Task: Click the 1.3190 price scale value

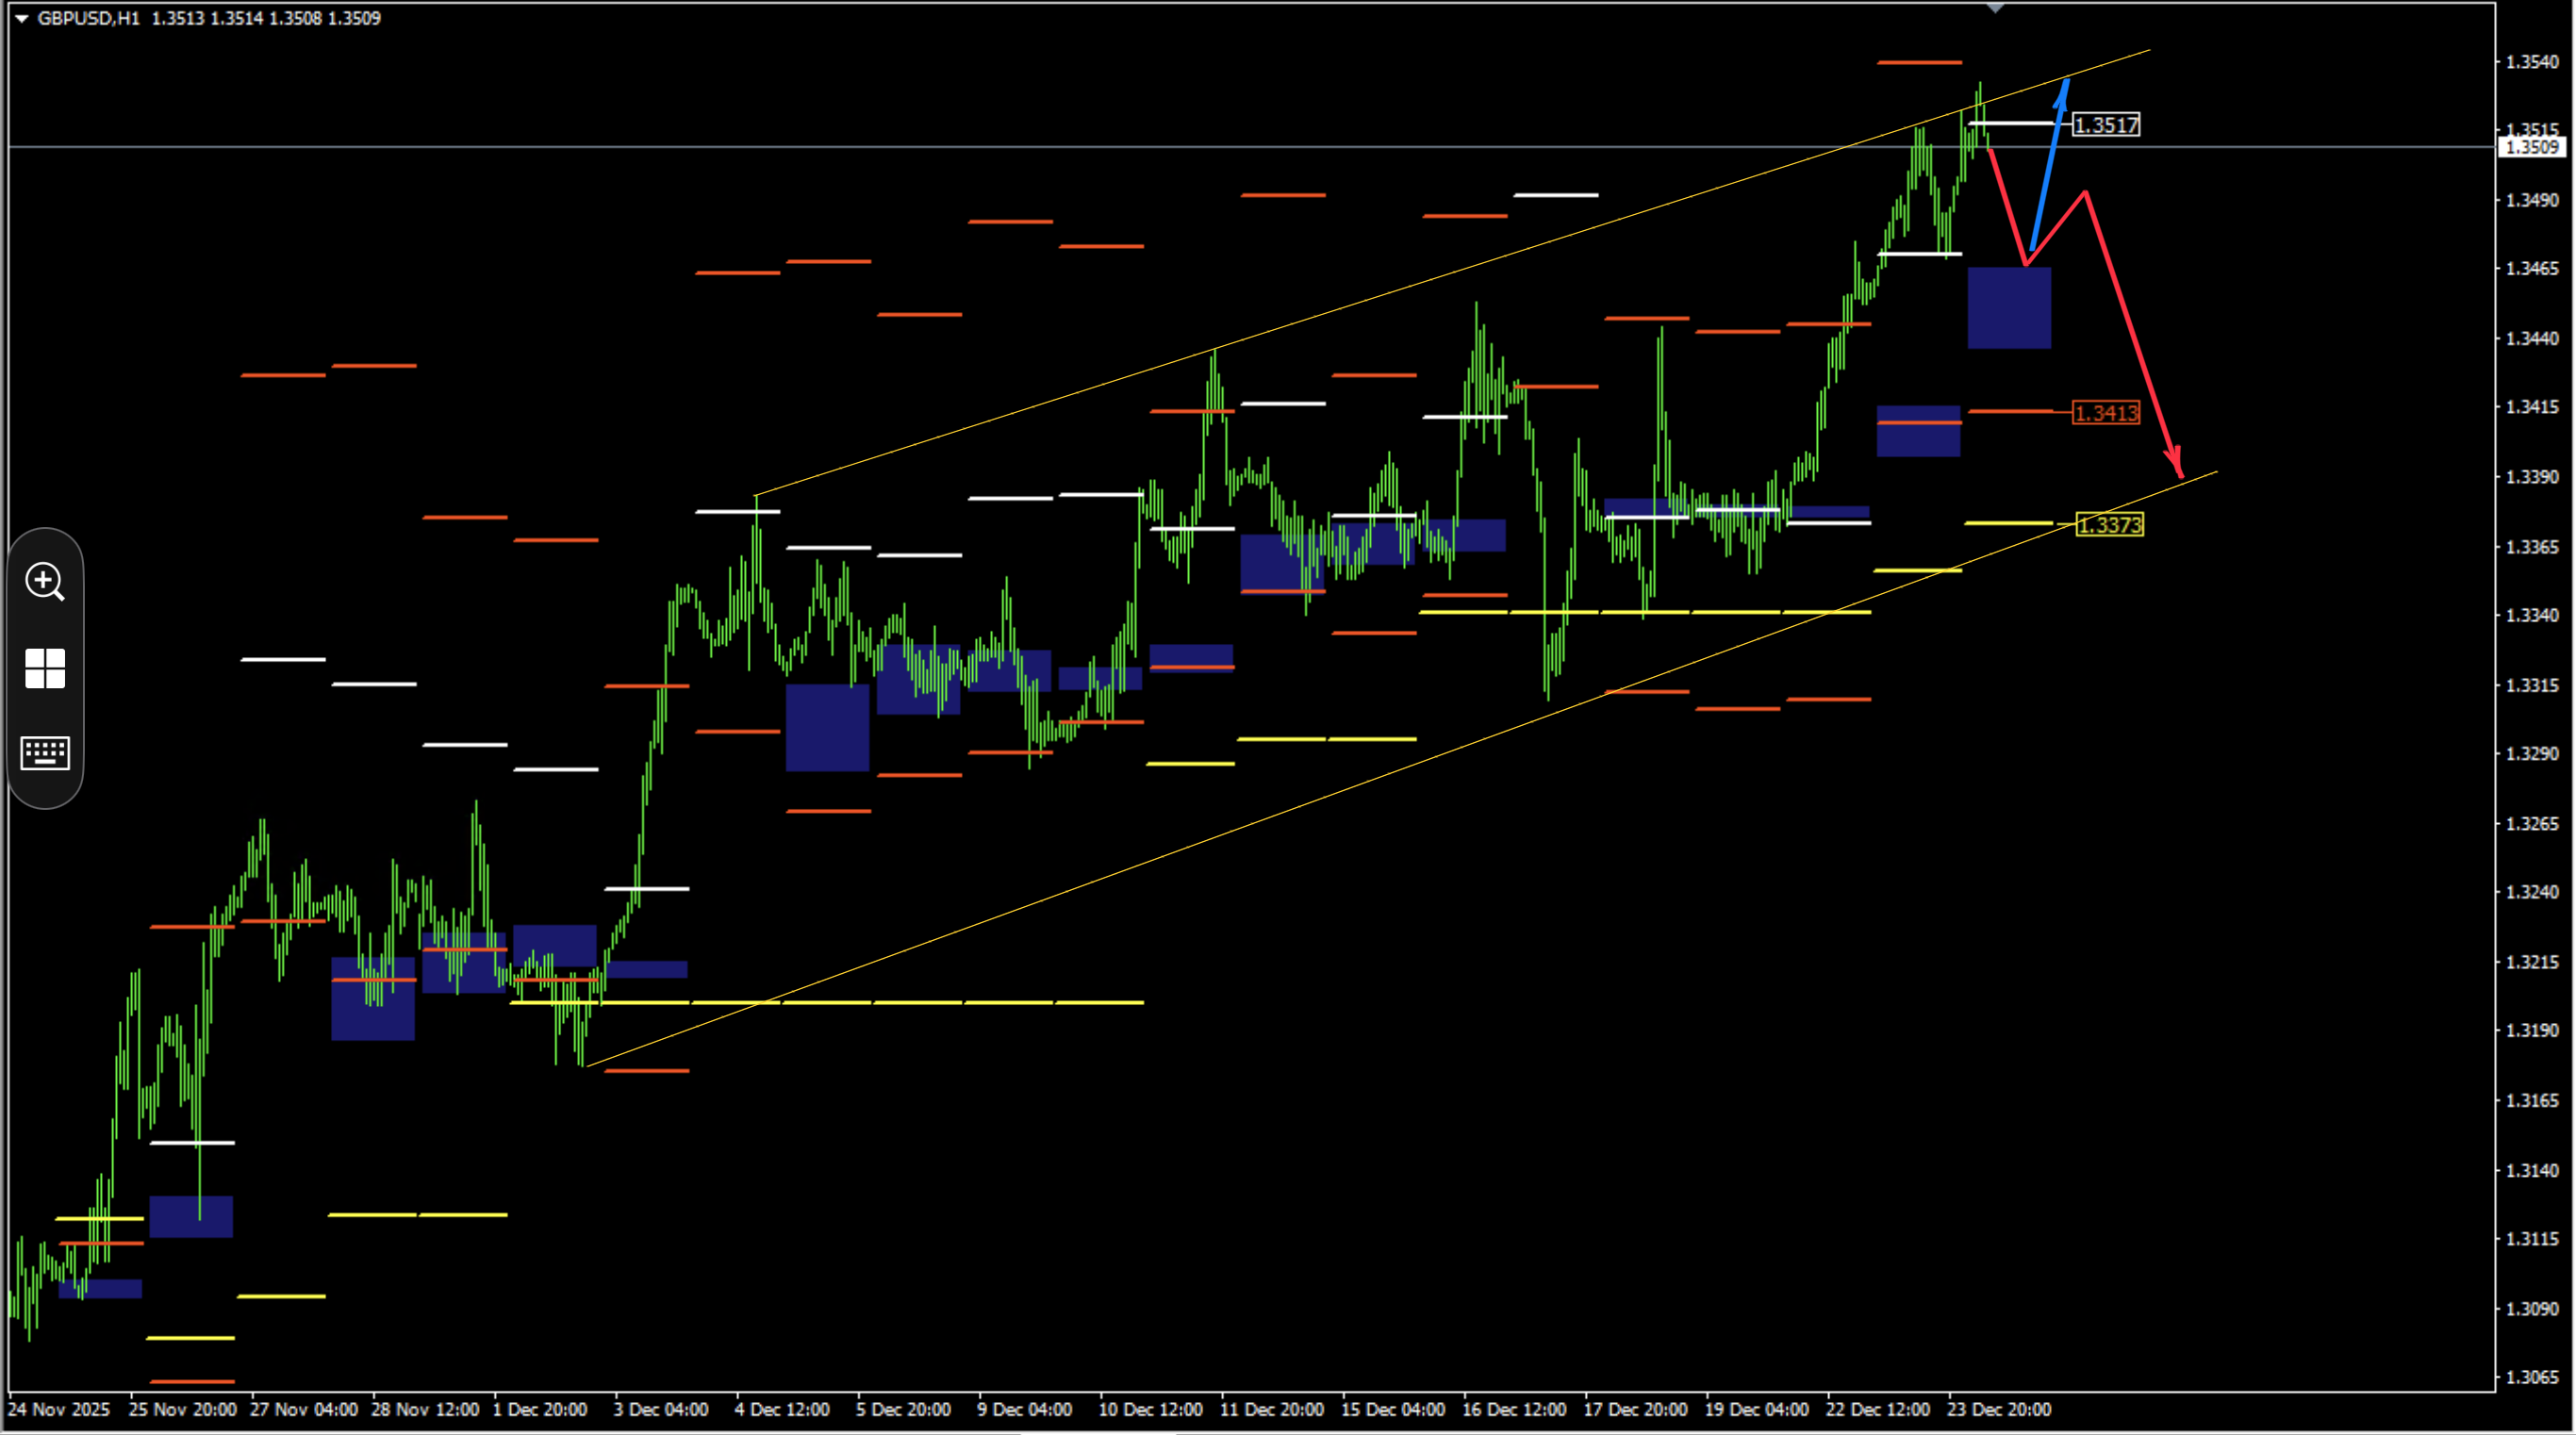Action: tap(2531, 1030)
